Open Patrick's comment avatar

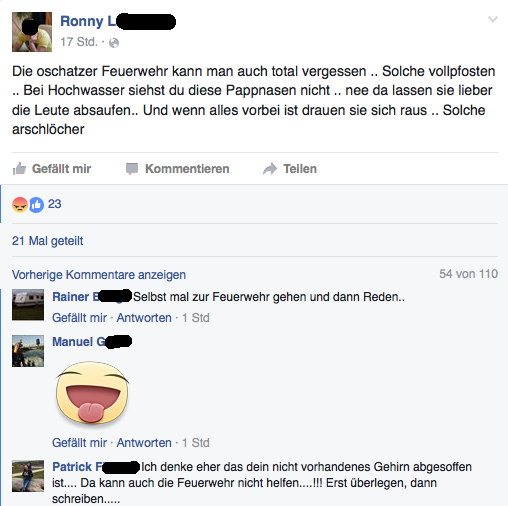28,476
